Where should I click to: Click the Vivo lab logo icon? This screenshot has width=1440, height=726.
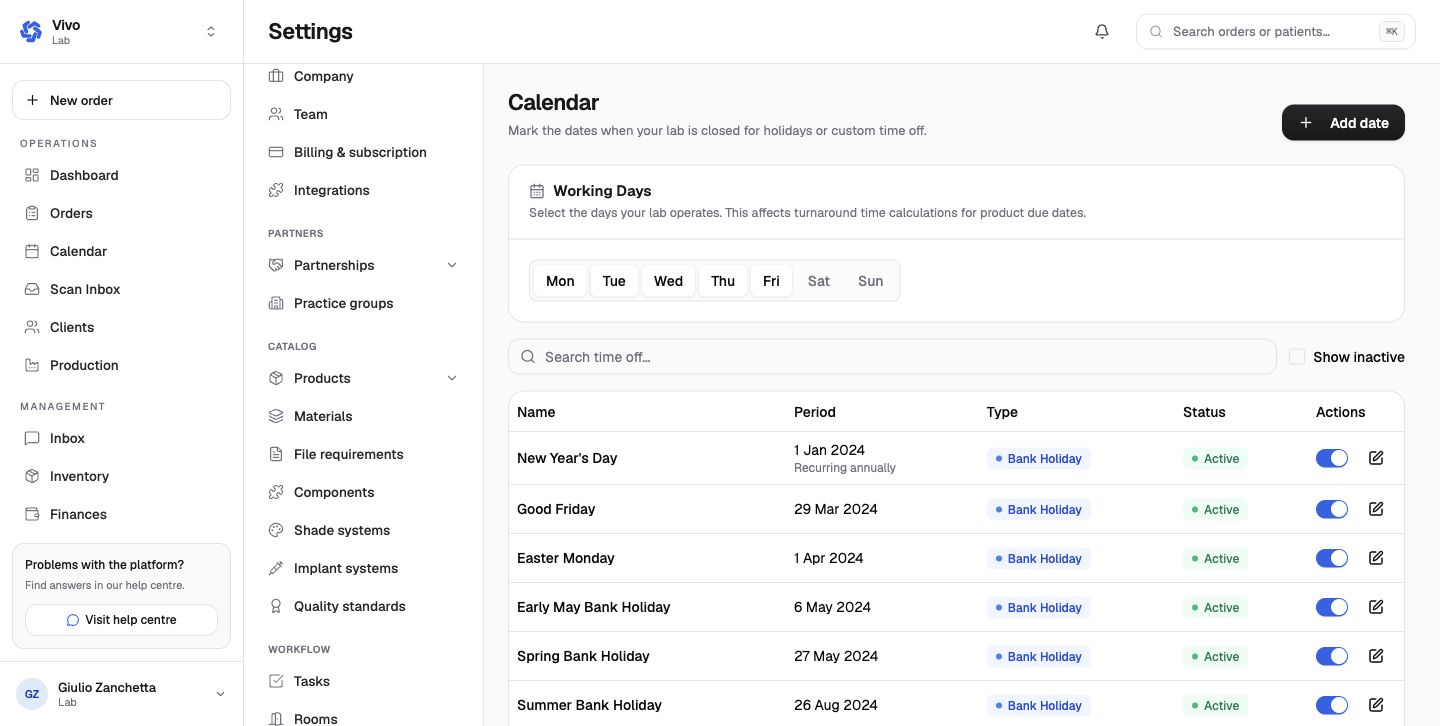coord(31,31)
